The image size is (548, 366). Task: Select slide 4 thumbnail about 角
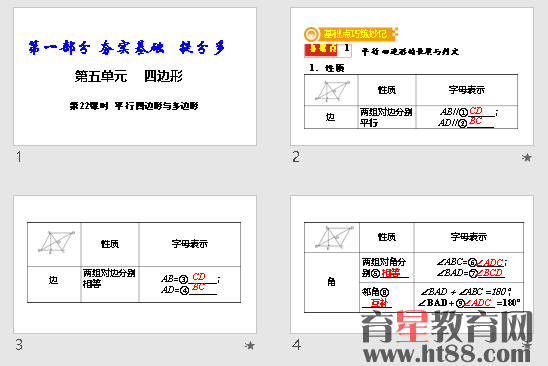(412, 264)
